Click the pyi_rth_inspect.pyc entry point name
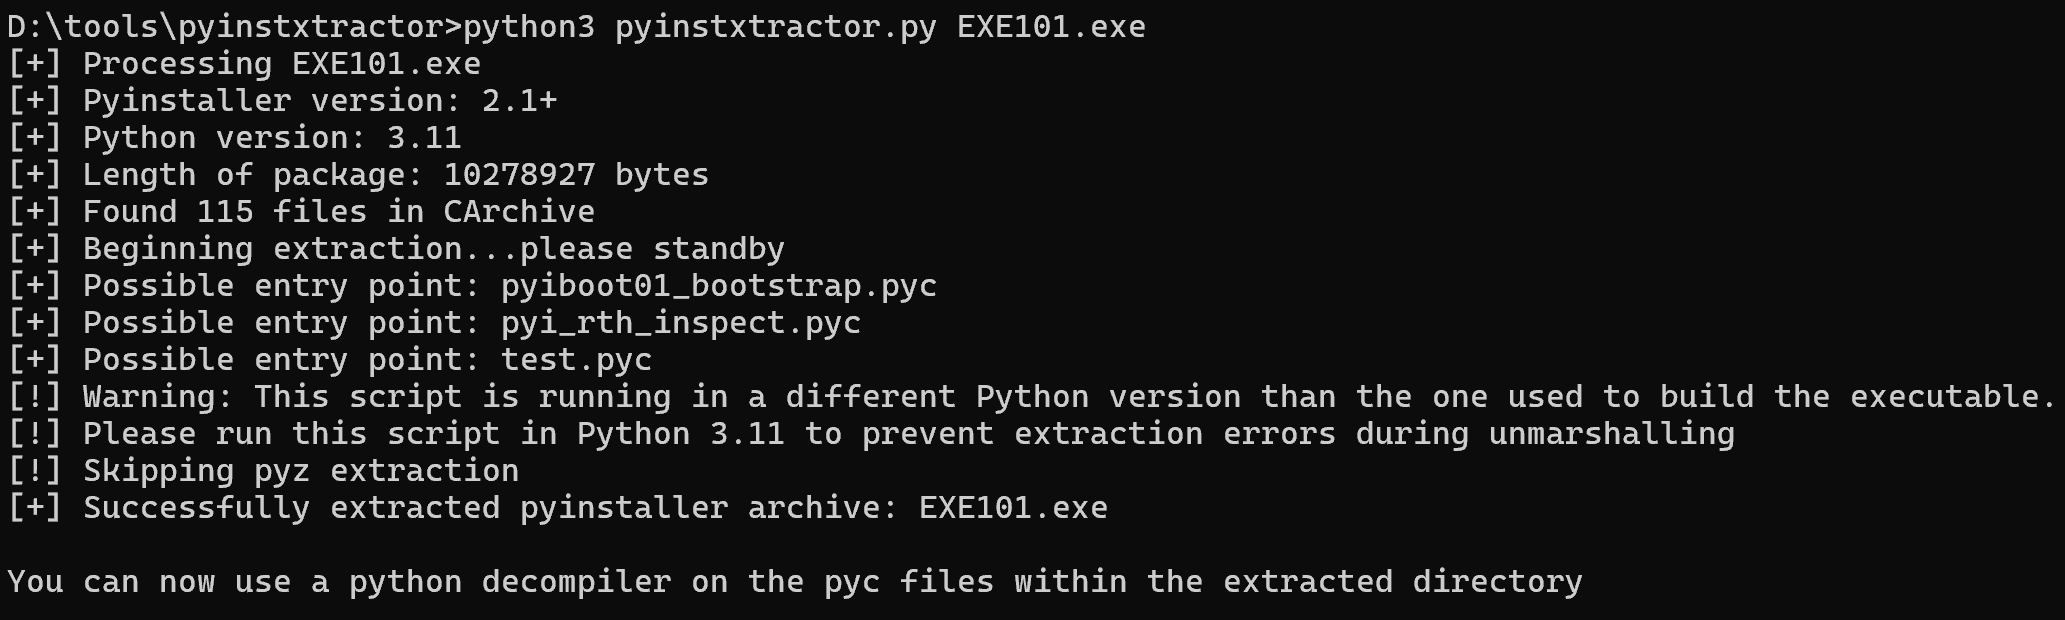The width and height of the screenshot is (2065, 620). click(680, 323)
